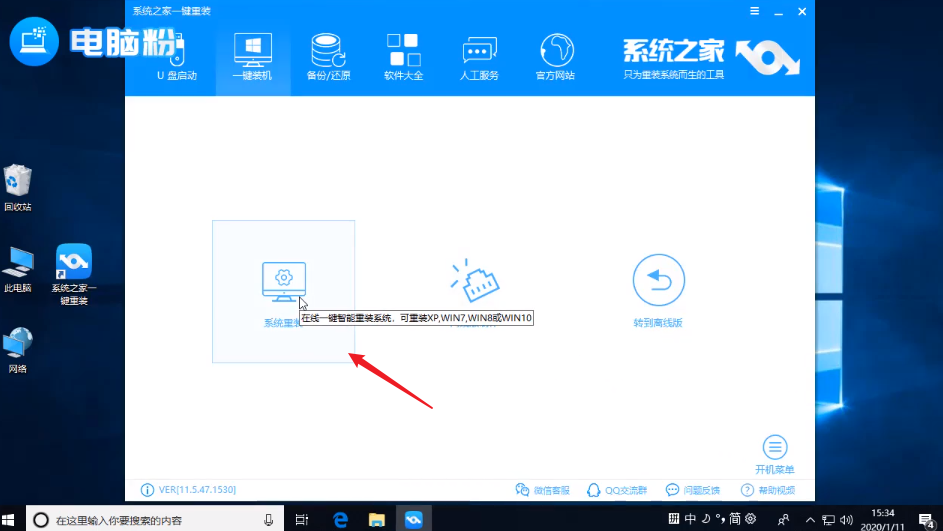The height and width of the screenshot is (531, 943).
Task: Open 微信客服 link
Action: point(542,490)
